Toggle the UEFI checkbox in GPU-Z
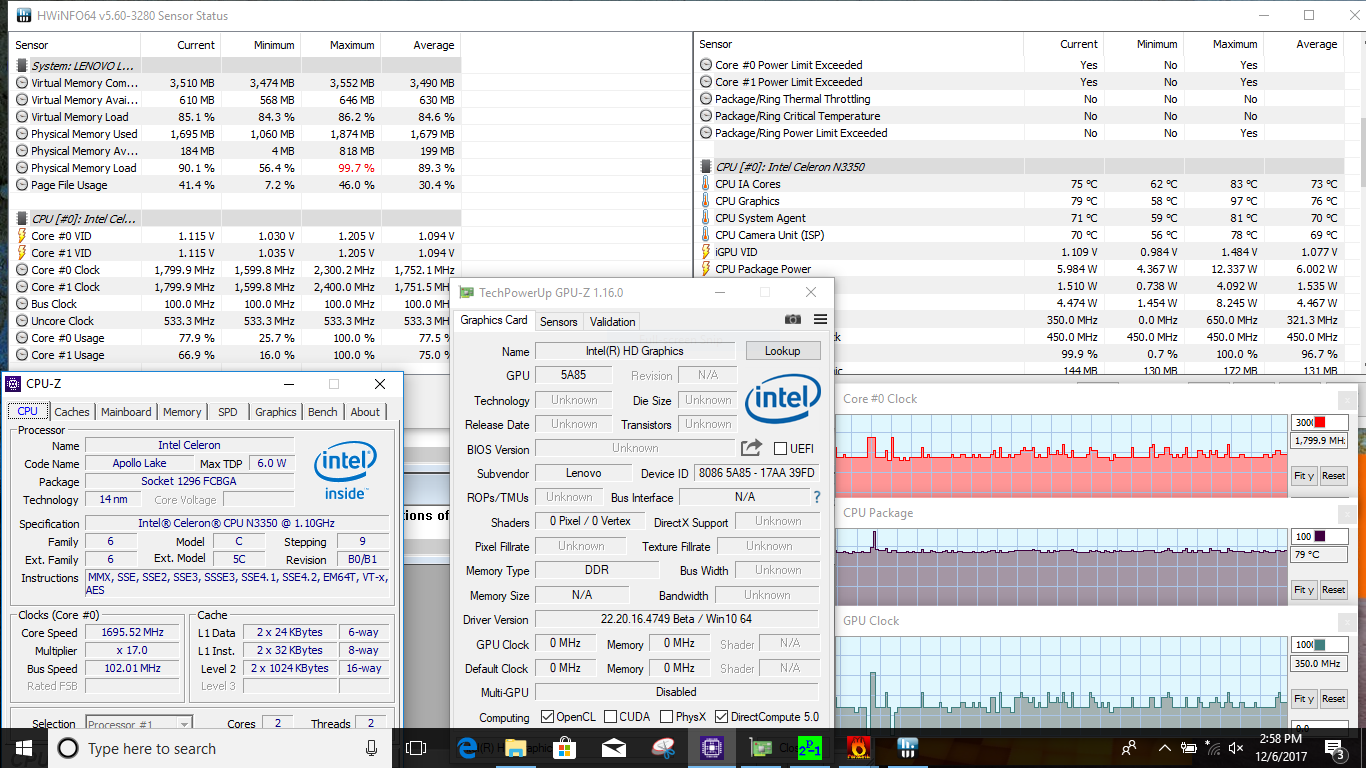This screenshot has width=1366, height=768. (x=780, y=449)
